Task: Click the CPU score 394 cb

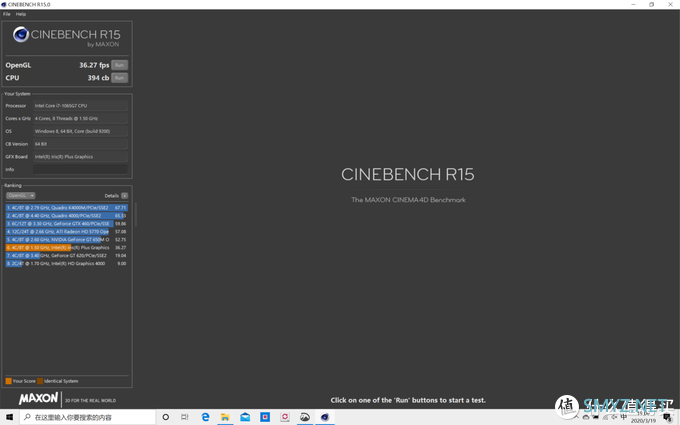Action: click(x=98, y=78)
